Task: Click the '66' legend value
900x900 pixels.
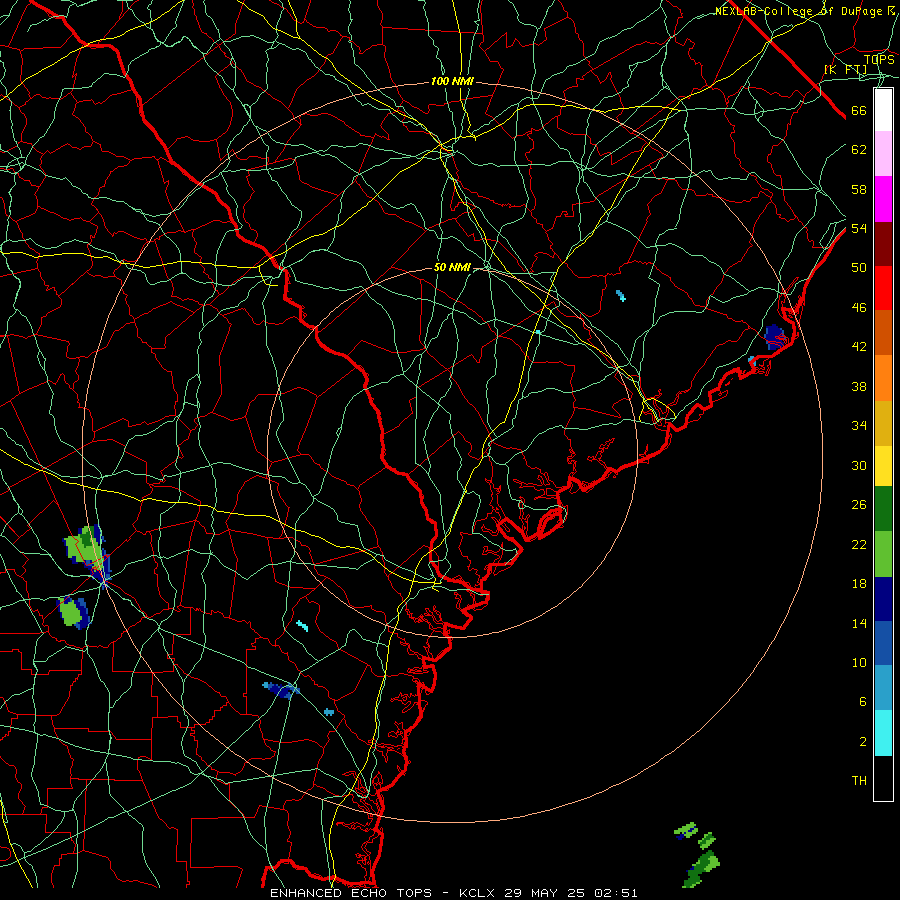Action: tap(859, 111)
